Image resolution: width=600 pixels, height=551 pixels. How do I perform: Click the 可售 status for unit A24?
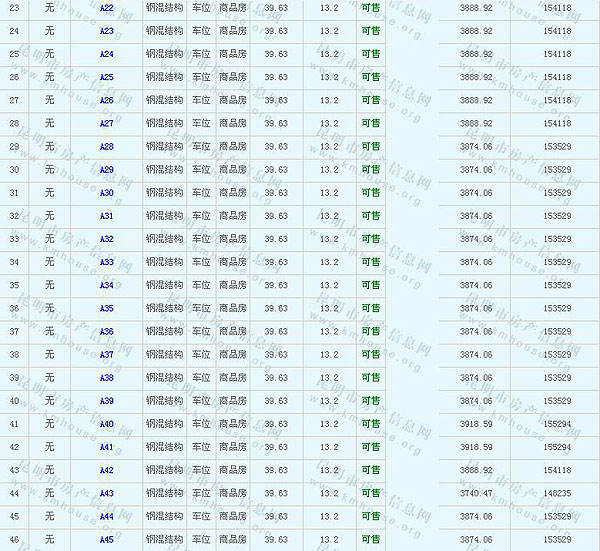tap(370, 54)
